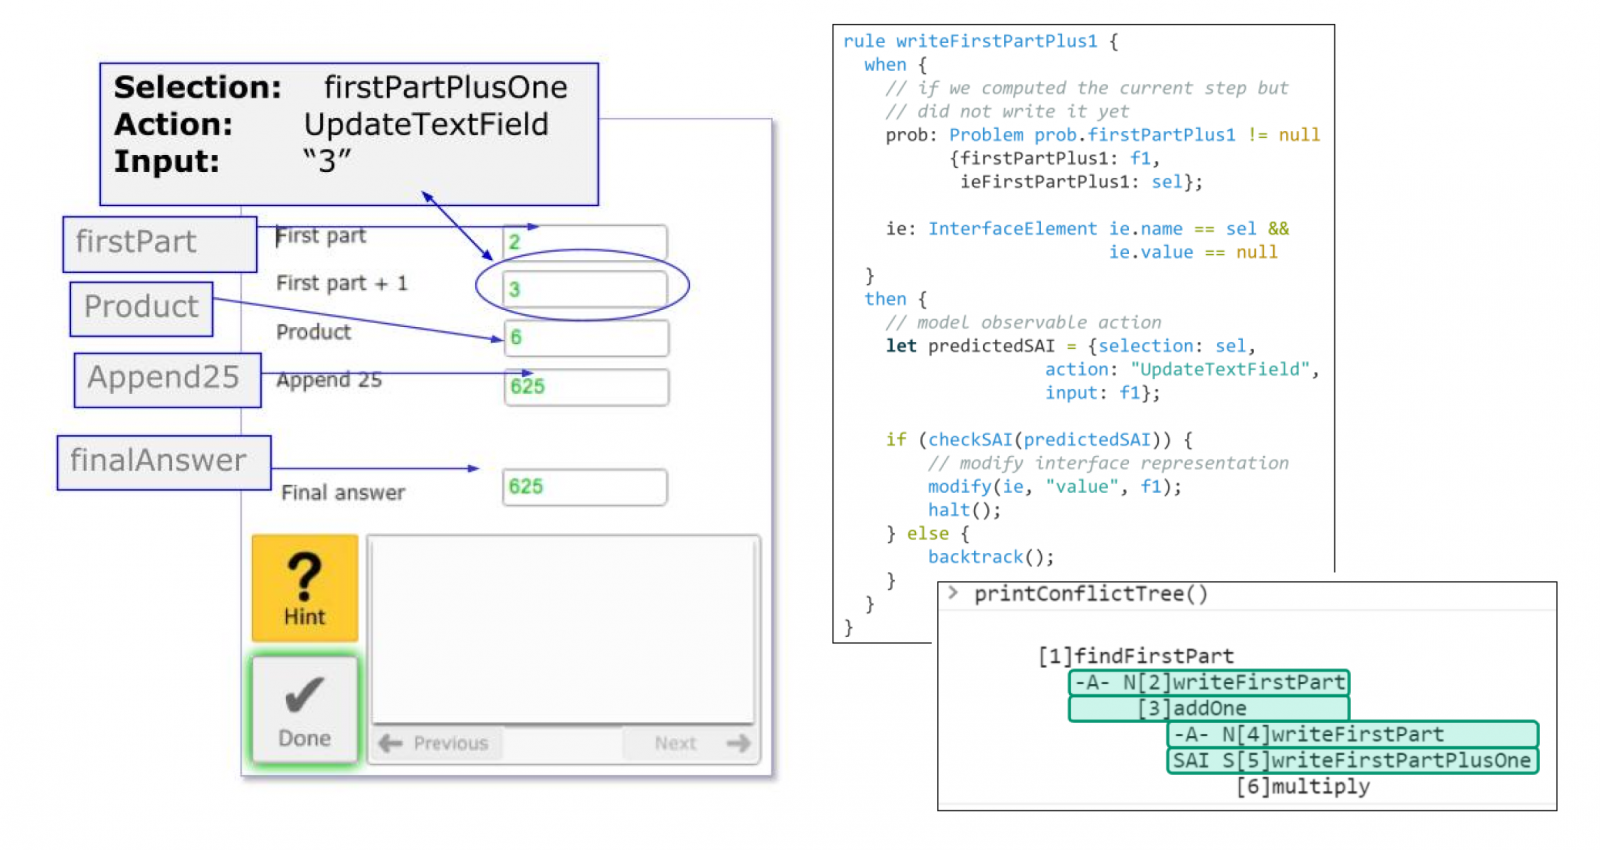Click the Final answer input field
The height and width of the screenshot is (850, 1600).
(585, 487)
